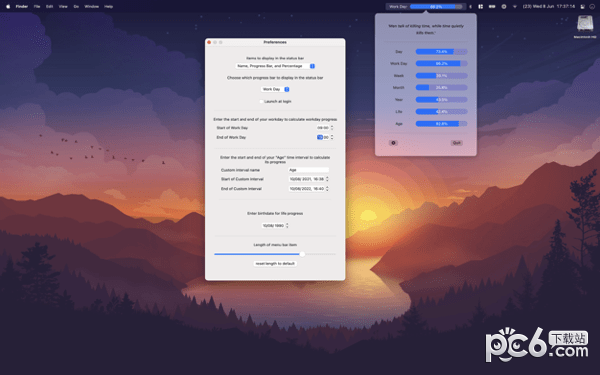Click the menu bar item length slider

point(275,254)
